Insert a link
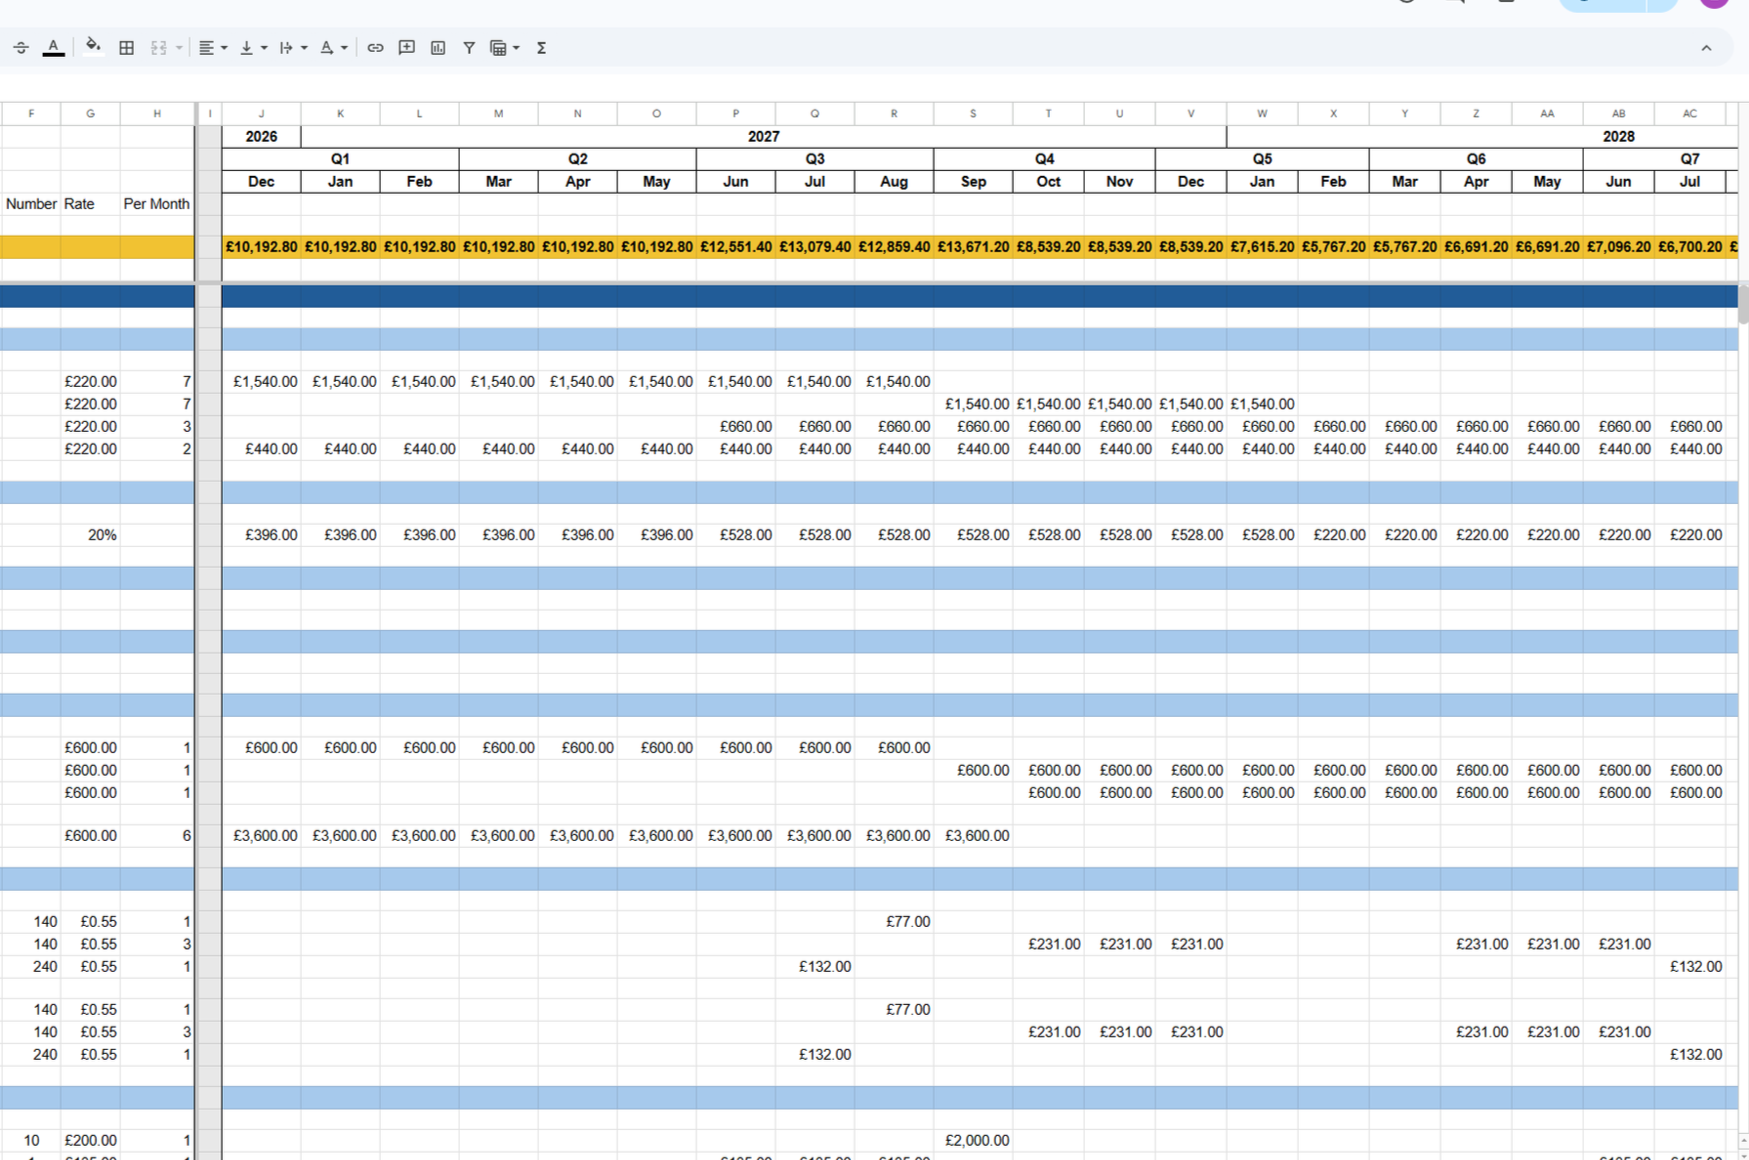This screenshot has height=1160, width=1749. click(375, 48)
